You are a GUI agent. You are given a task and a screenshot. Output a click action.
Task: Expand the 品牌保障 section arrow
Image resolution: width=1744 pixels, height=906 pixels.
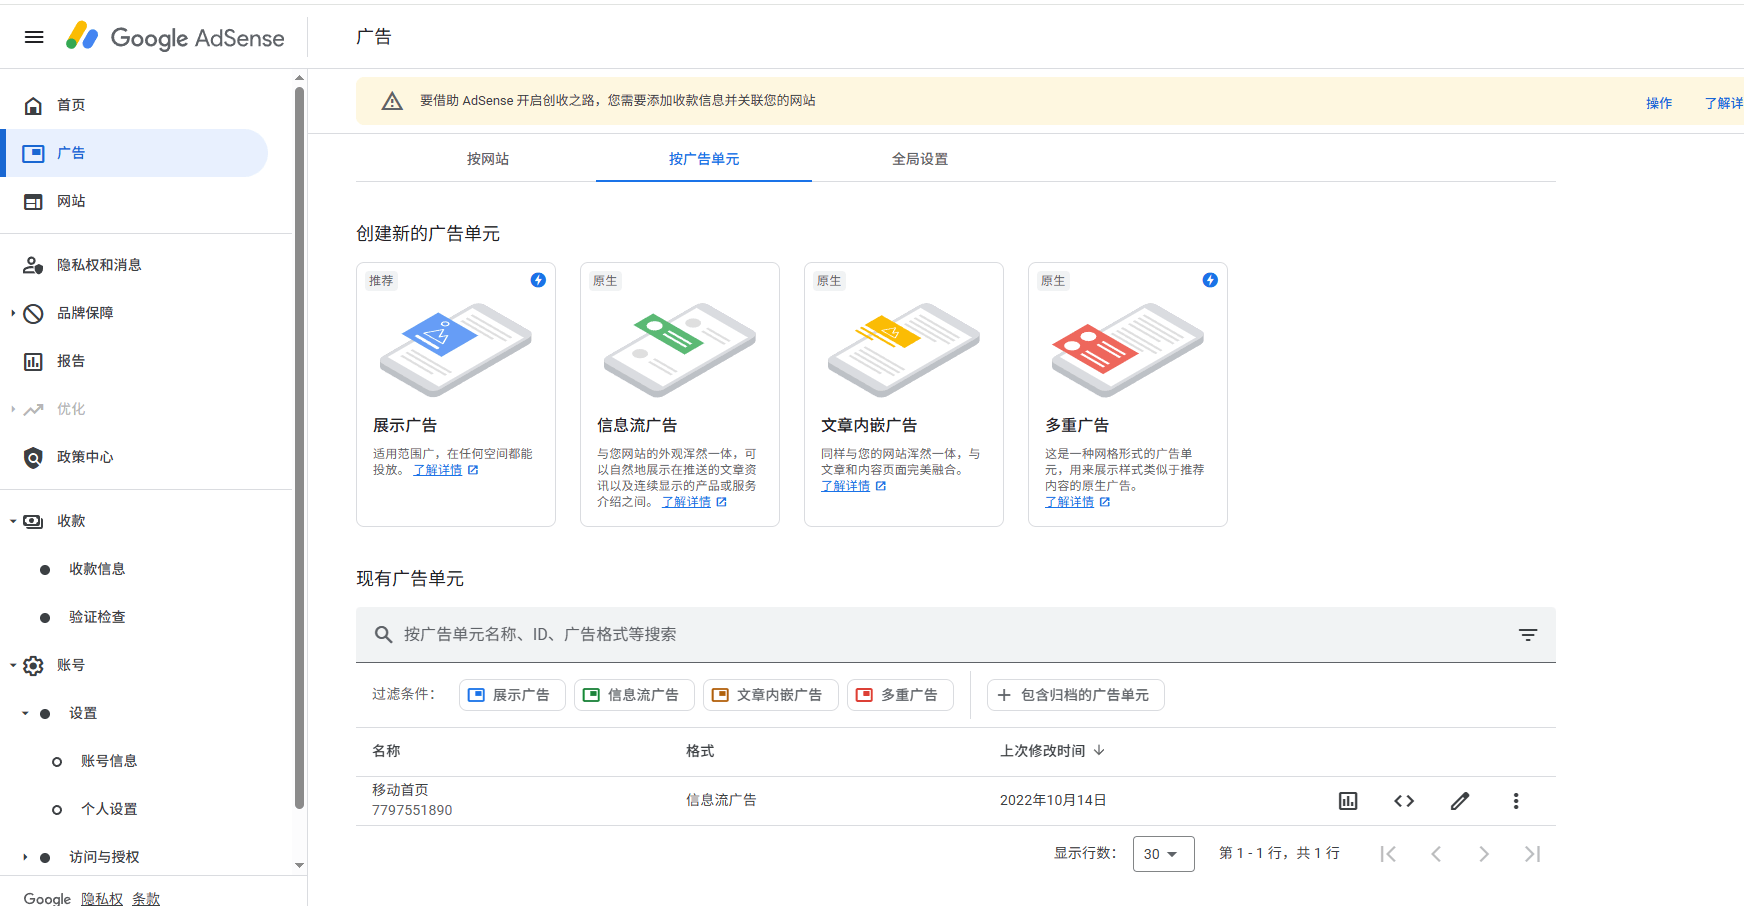13,313
